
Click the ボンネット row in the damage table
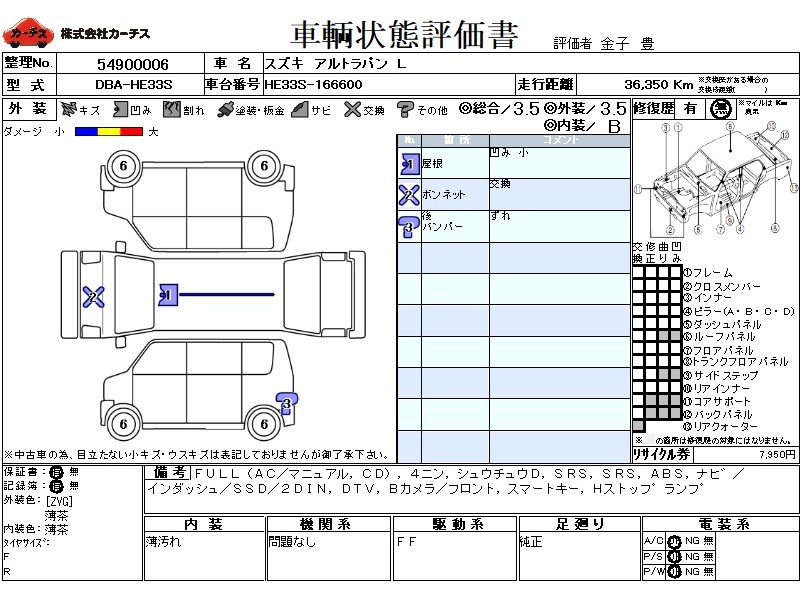coord(514,194)
